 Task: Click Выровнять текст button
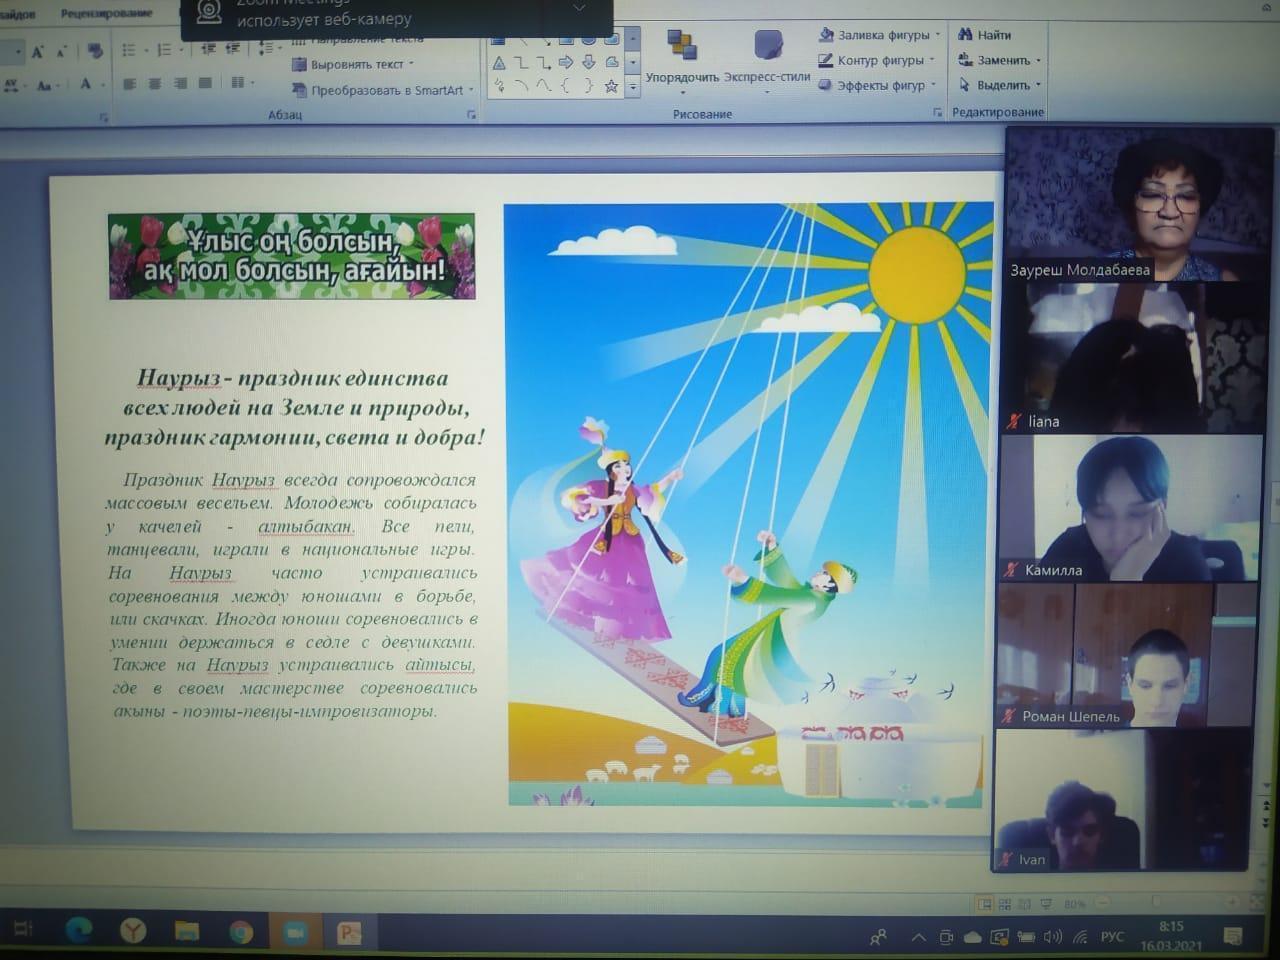point(353,64)
